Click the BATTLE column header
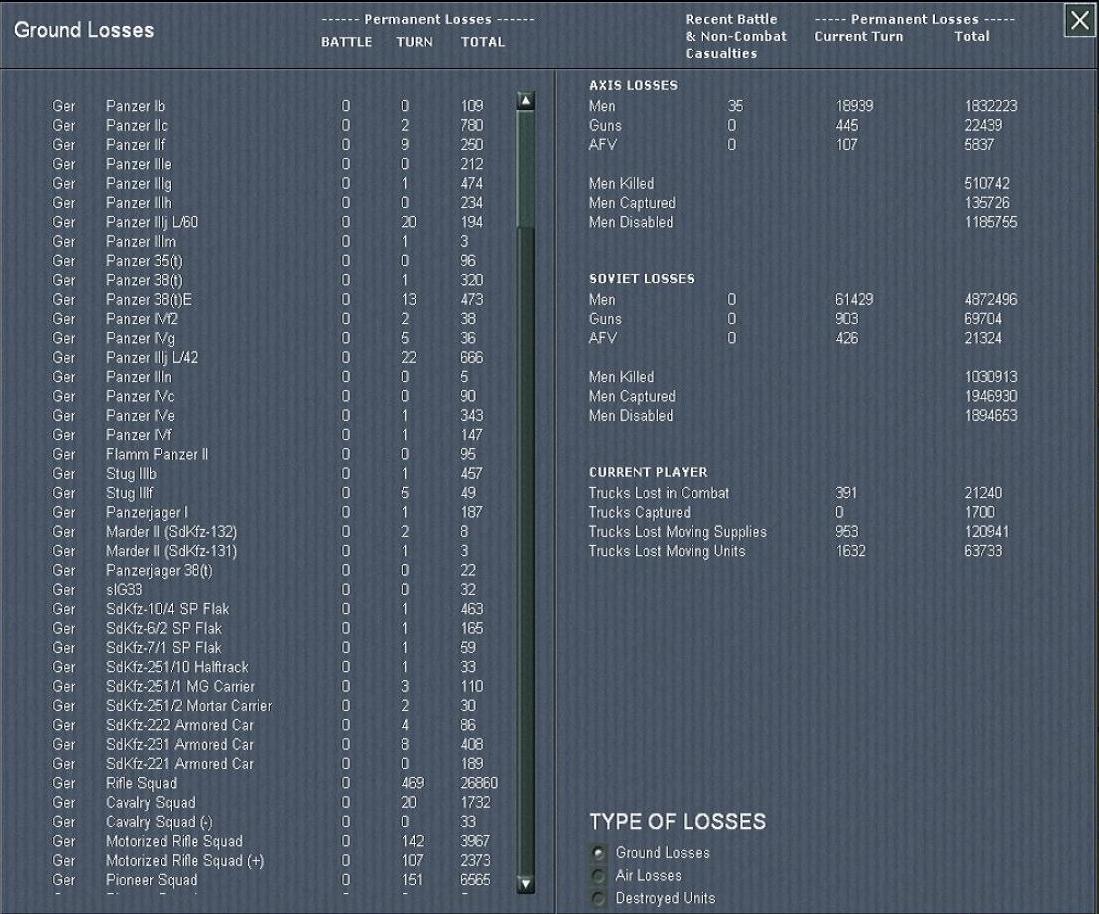The image size is (1099, 914). (x=346, y=42)
